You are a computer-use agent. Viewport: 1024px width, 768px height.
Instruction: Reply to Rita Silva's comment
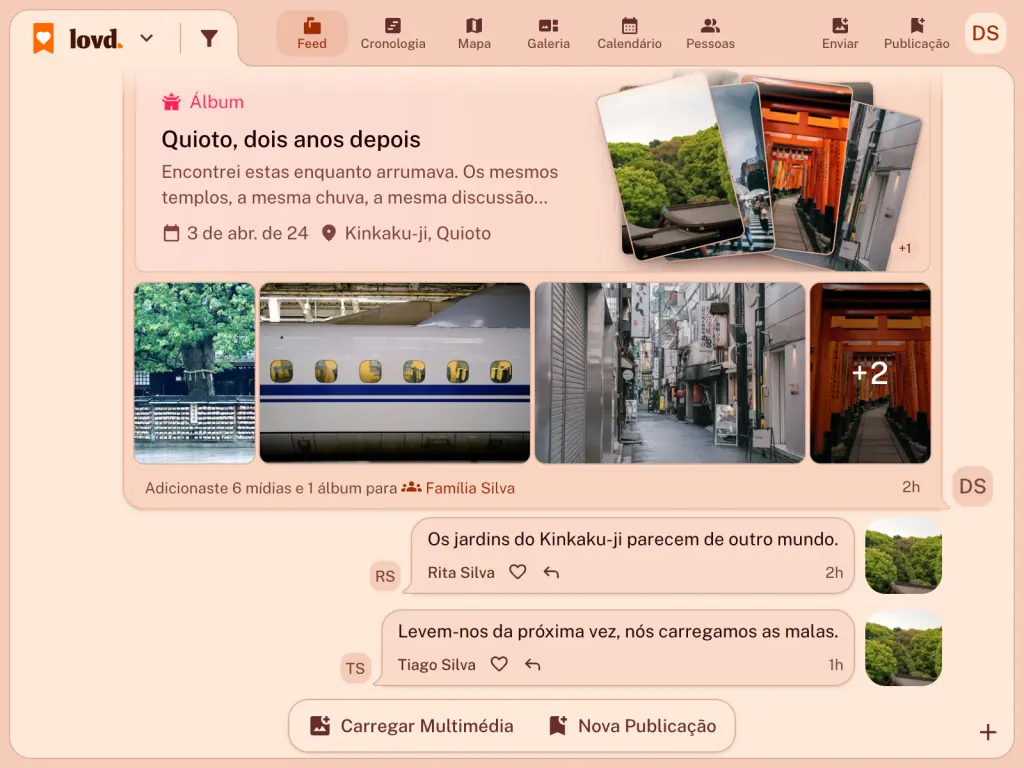coord(551,572)
